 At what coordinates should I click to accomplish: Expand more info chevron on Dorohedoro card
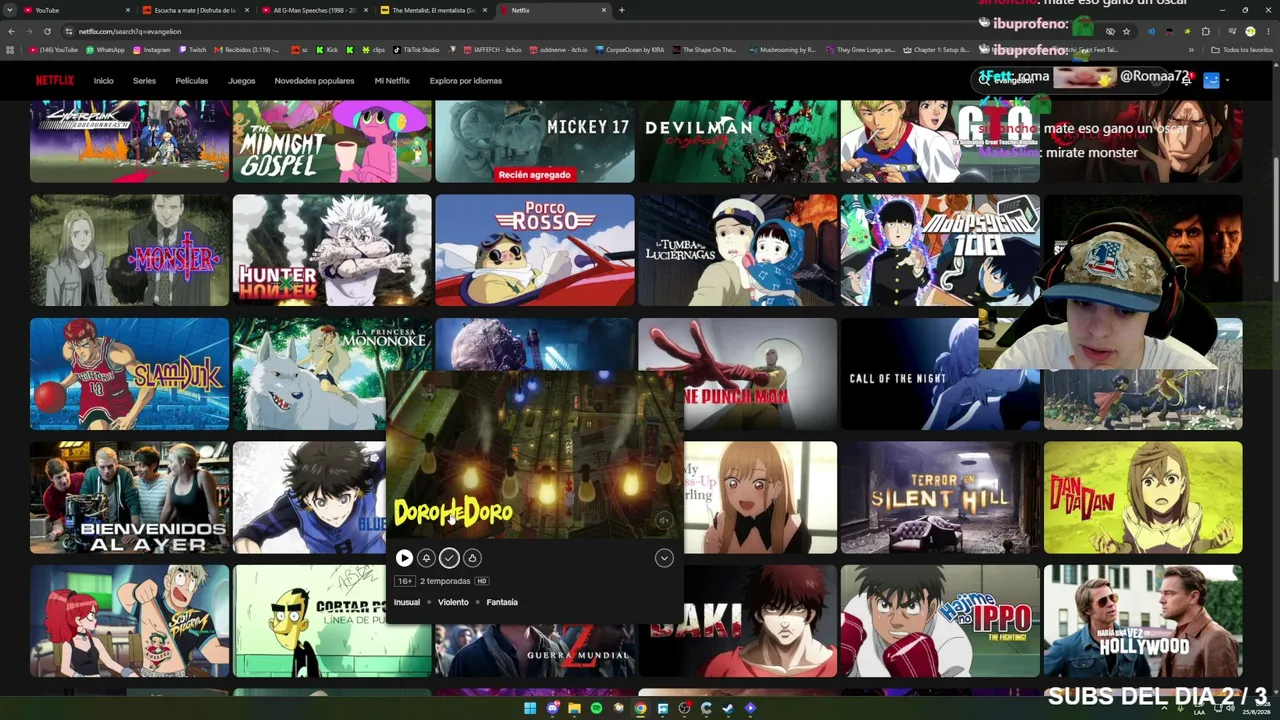pyautogui.click(x=664, y=558)
